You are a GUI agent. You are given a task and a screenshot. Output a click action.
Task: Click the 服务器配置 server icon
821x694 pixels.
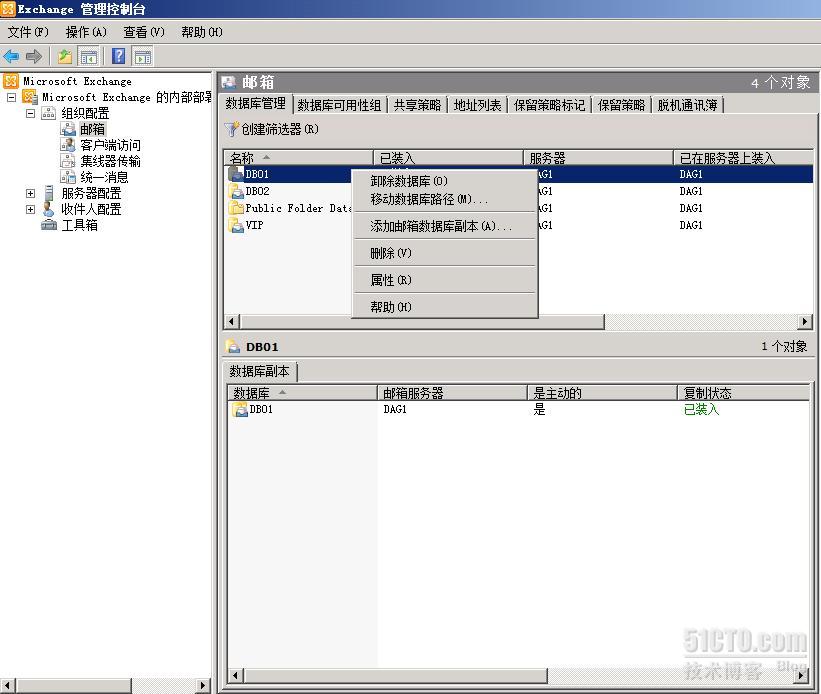coord(49,193)
